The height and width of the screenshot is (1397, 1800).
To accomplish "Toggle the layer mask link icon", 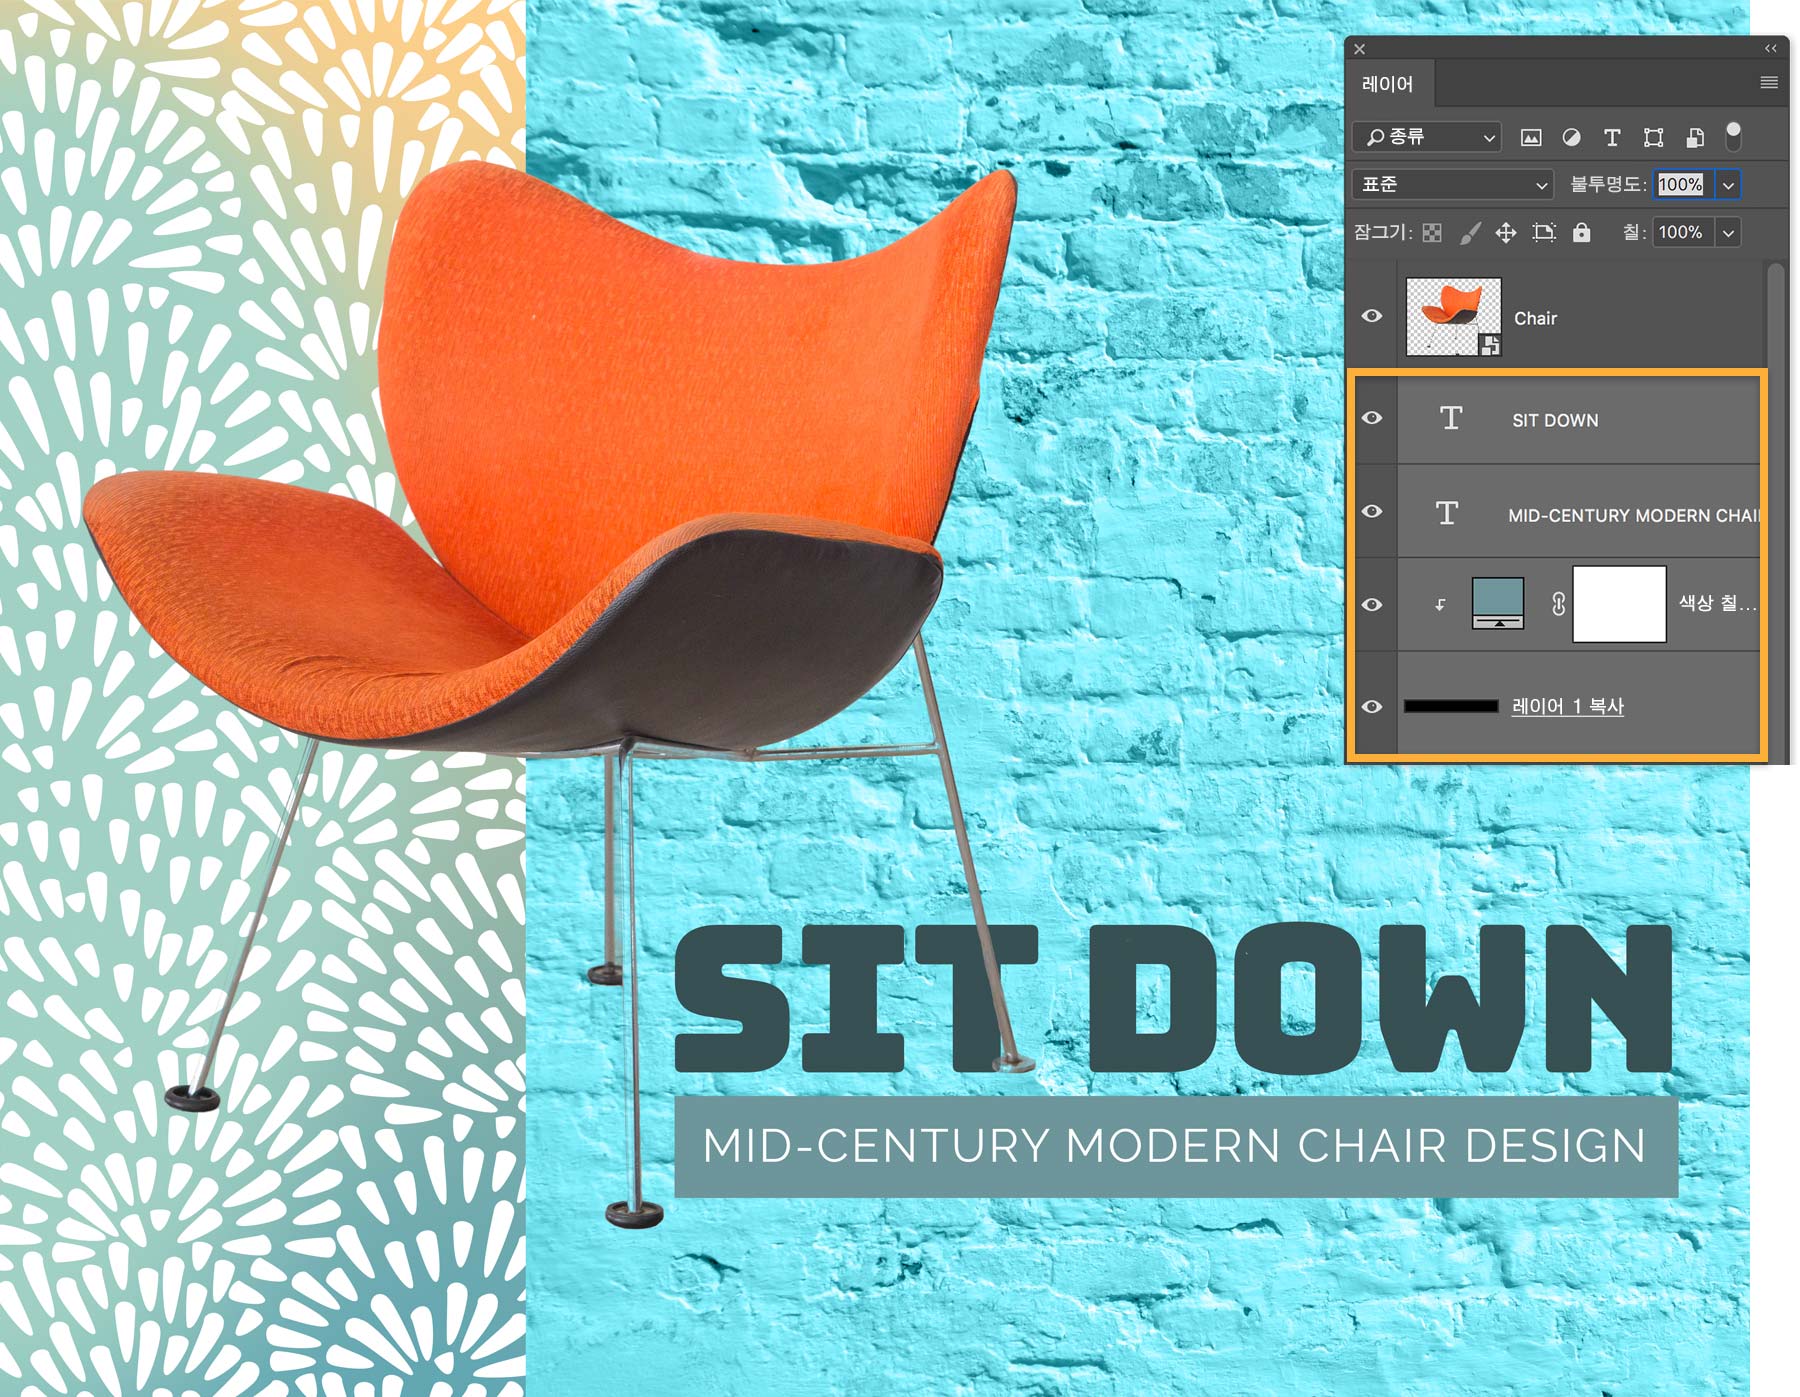I will [1558, 603].
